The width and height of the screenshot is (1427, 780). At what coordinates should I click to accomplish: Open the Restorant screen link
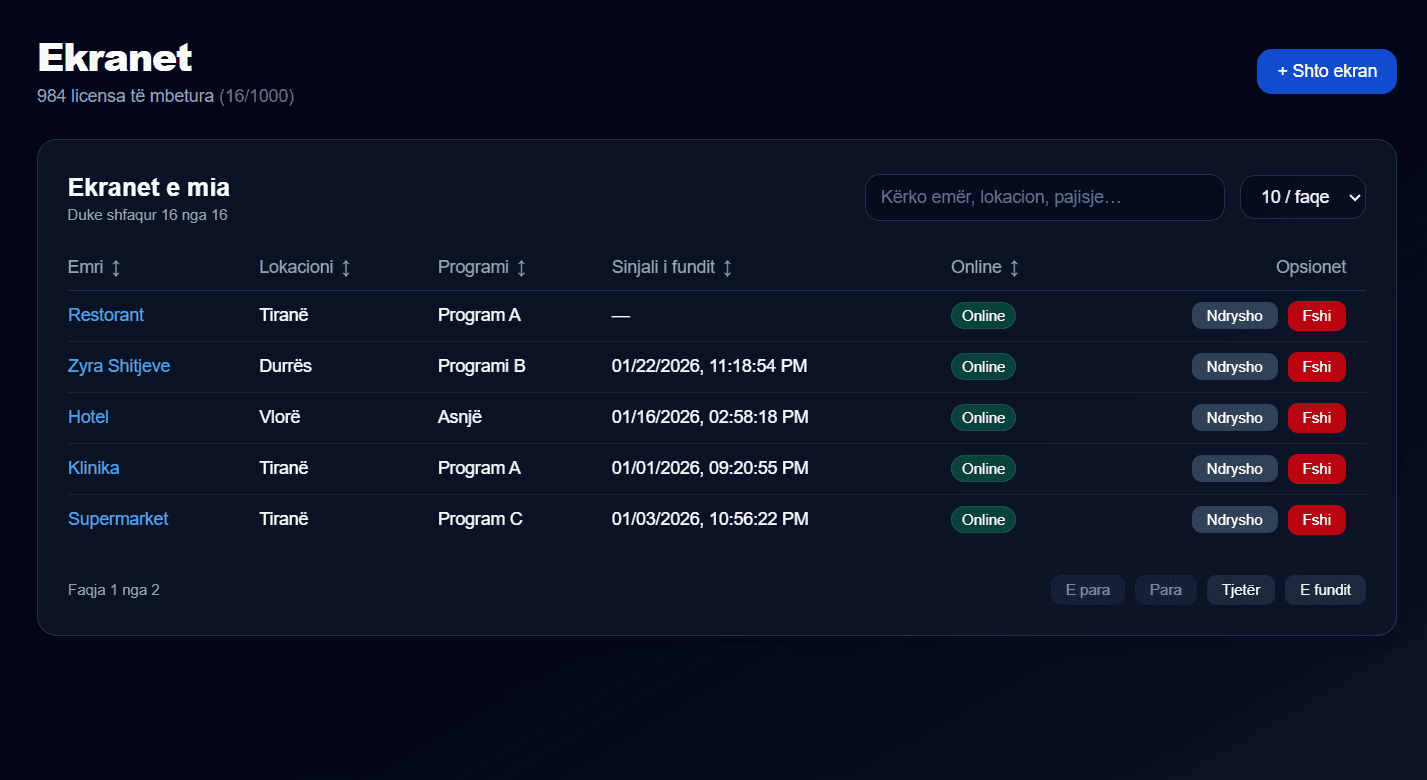[x=106, y=315]
